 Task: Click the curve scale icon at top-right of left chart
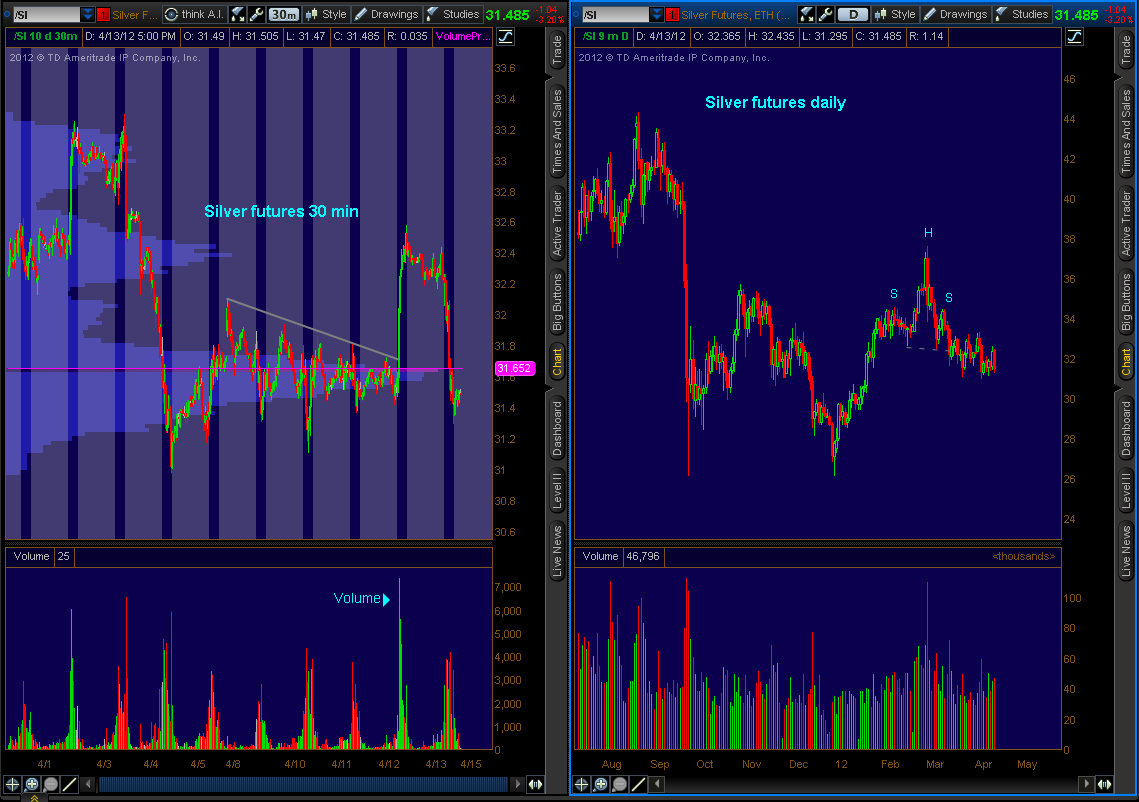[x=505, y=36]
